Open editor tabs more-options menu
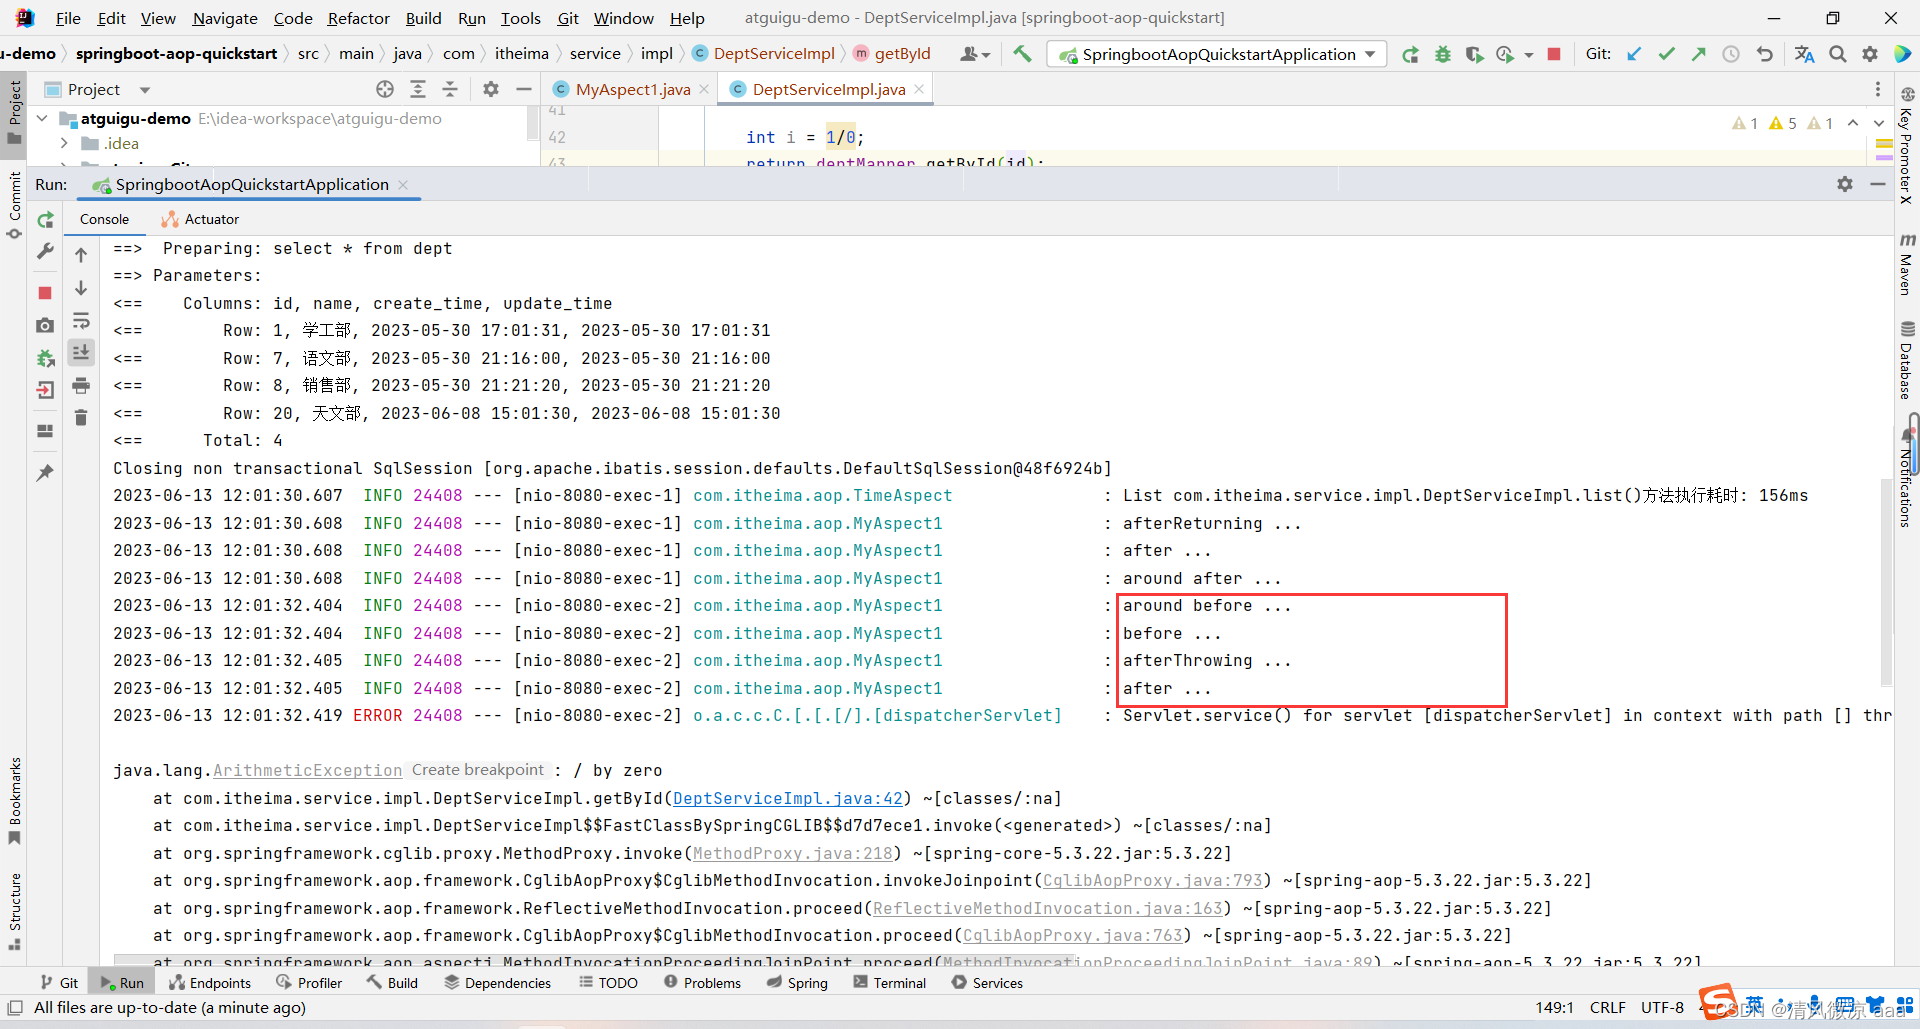The height and width of the screenshot is (1029, 1920). (x=1878, y=89)
